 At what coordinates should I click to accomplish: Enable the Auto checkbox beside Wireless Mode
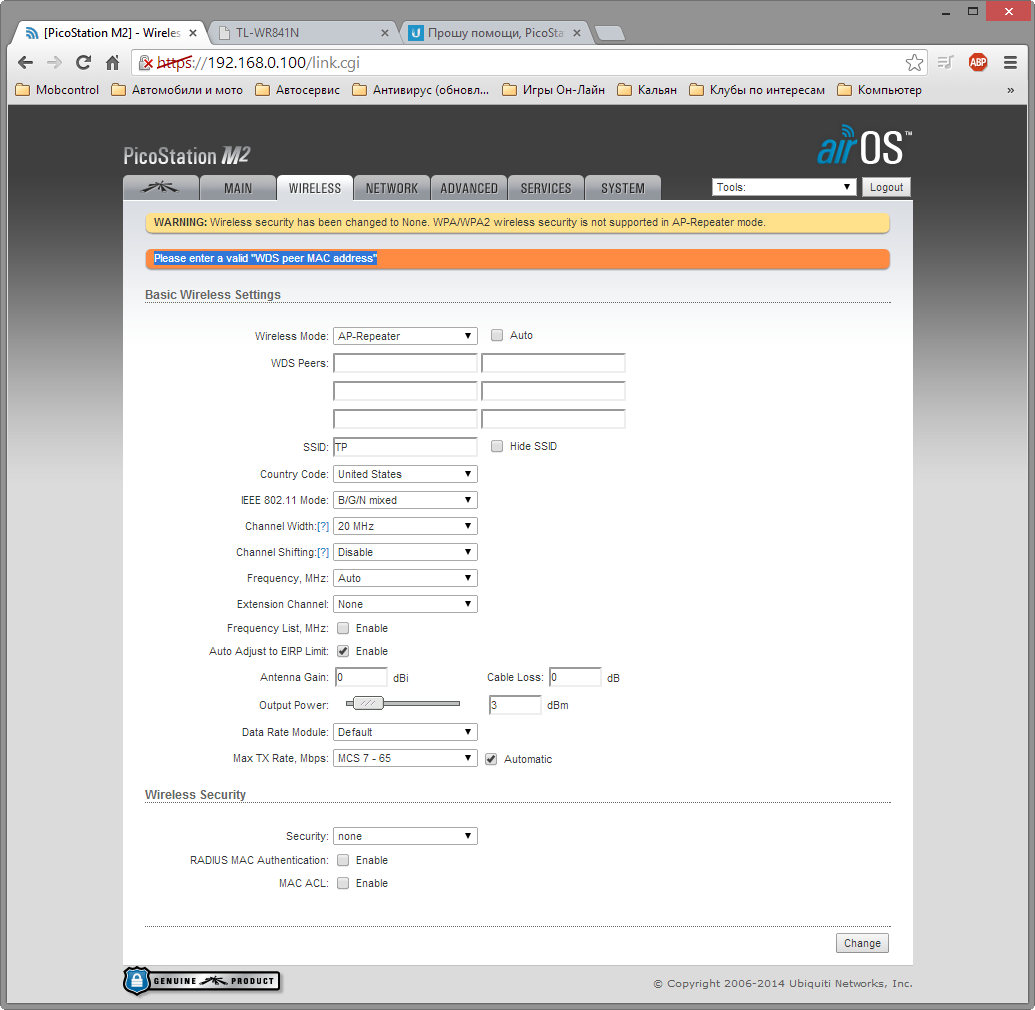[x=497, y=335]
